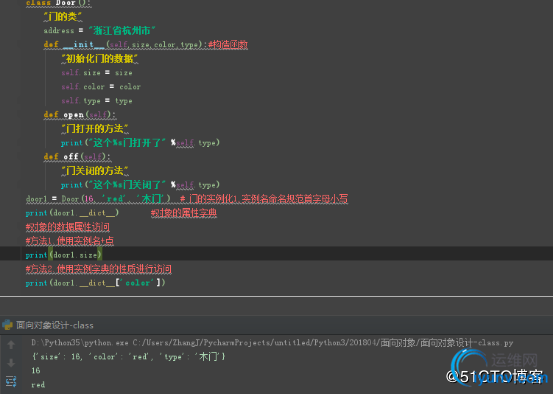
Task: Click the comment '#对象的属性字典'
Action: (x=184, y=213)
